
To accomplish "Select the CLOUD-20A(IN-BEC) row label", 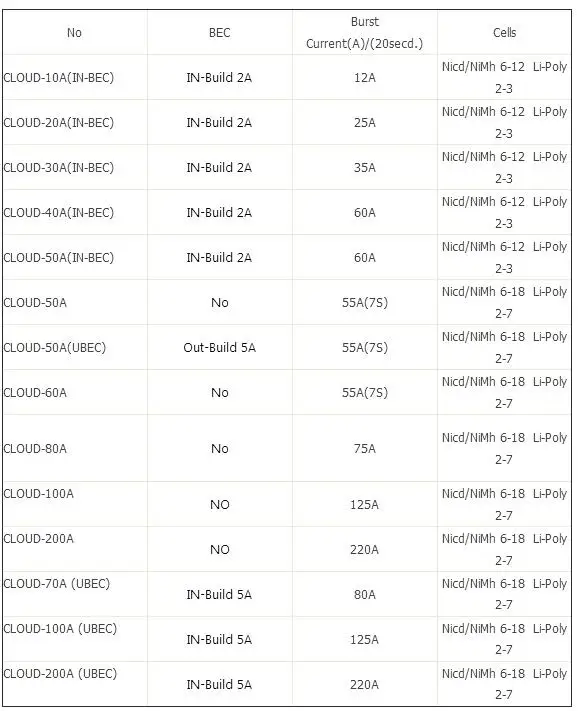I will click(59, 122).
